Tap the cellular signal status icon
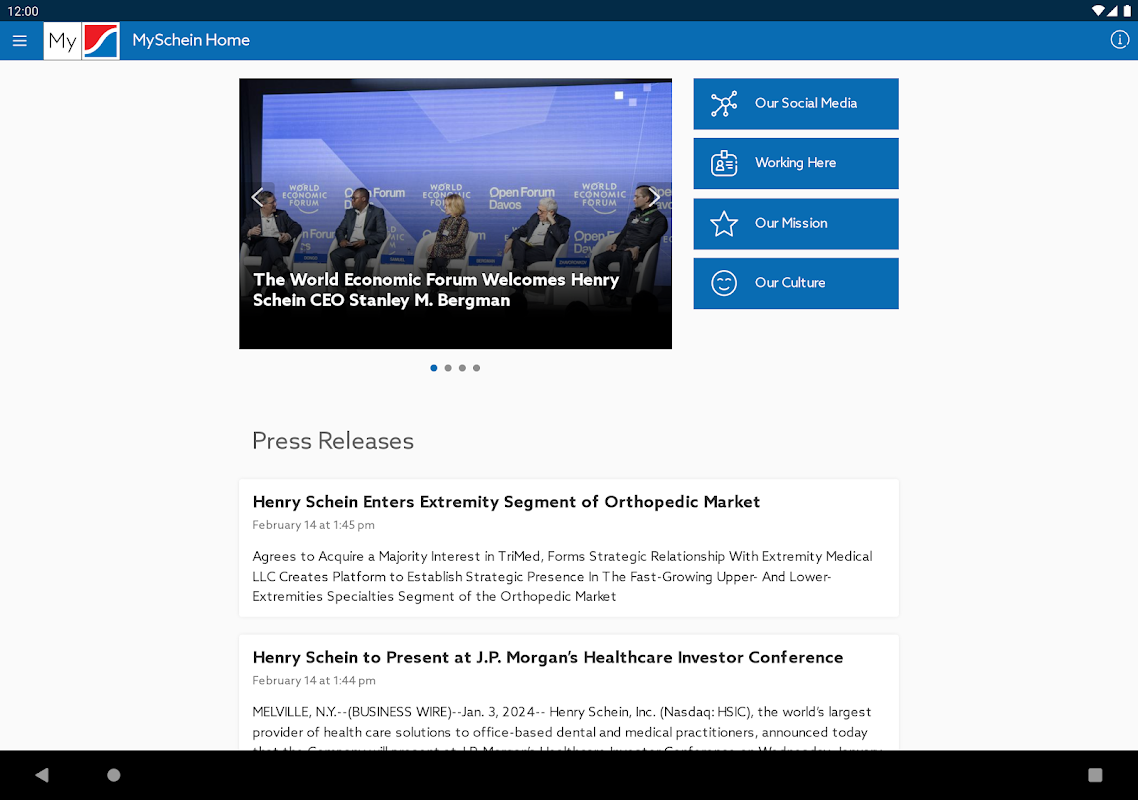 point(1113,11)
